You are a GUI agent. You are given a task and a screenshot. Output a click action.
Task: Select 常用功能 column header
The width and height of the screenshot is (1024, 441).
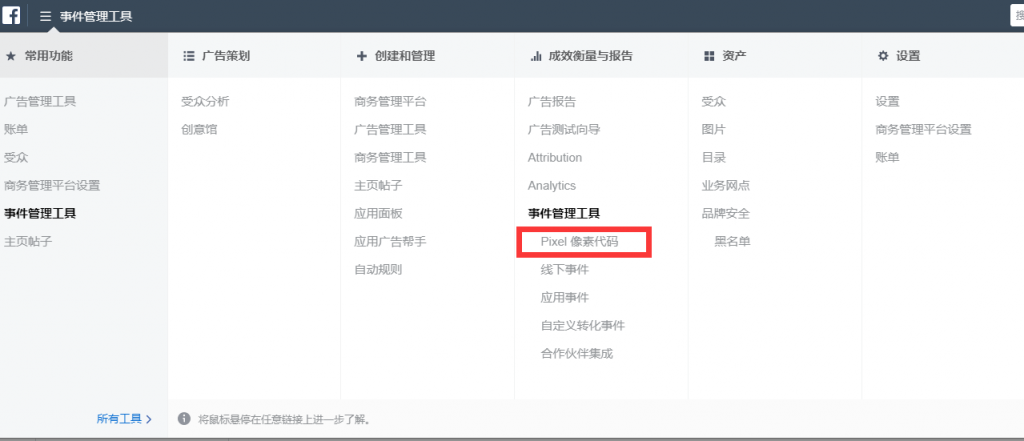tap(49, 56)
